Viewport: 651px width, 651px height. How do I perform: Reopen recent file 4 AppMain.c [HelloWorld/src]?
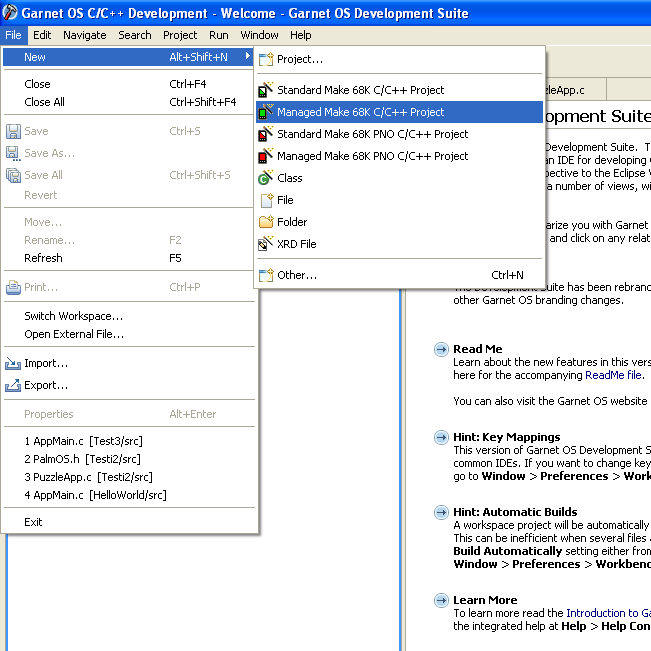pos(128,495)
